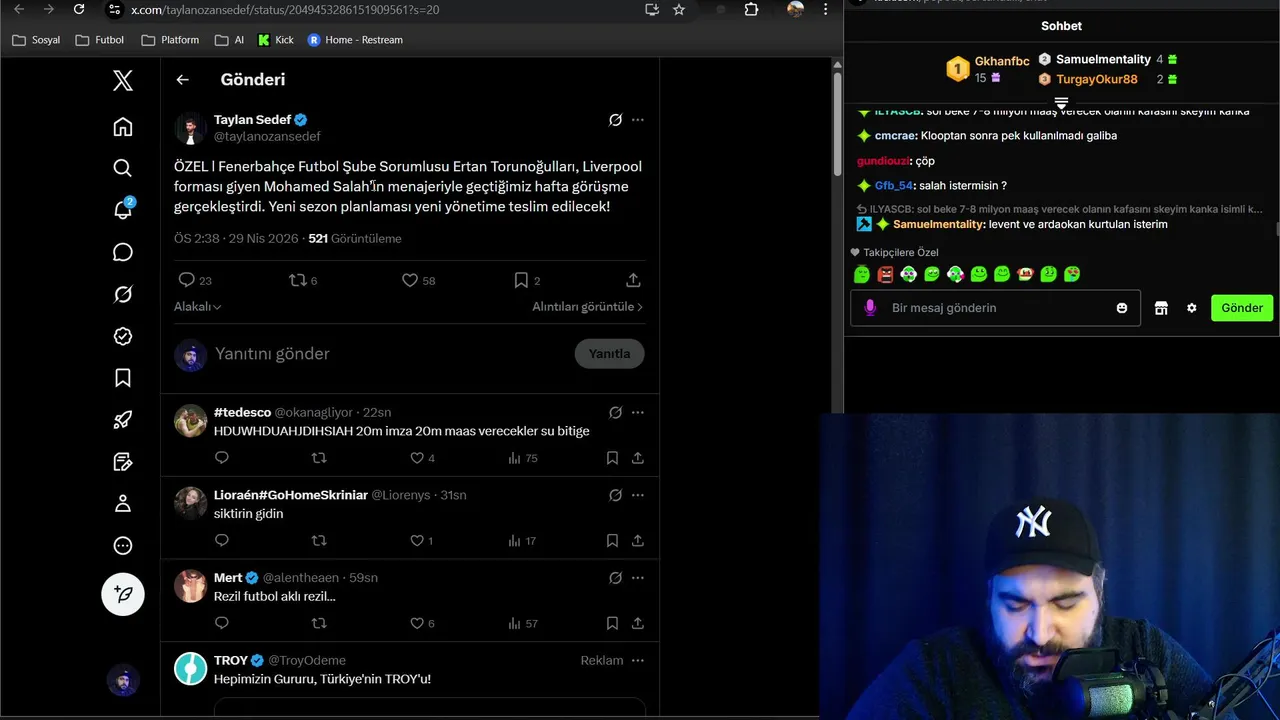This screenshot has height=720, width=1280.
Task: Open Gkhanfbc top gifter name
Action: point(1002,61)
